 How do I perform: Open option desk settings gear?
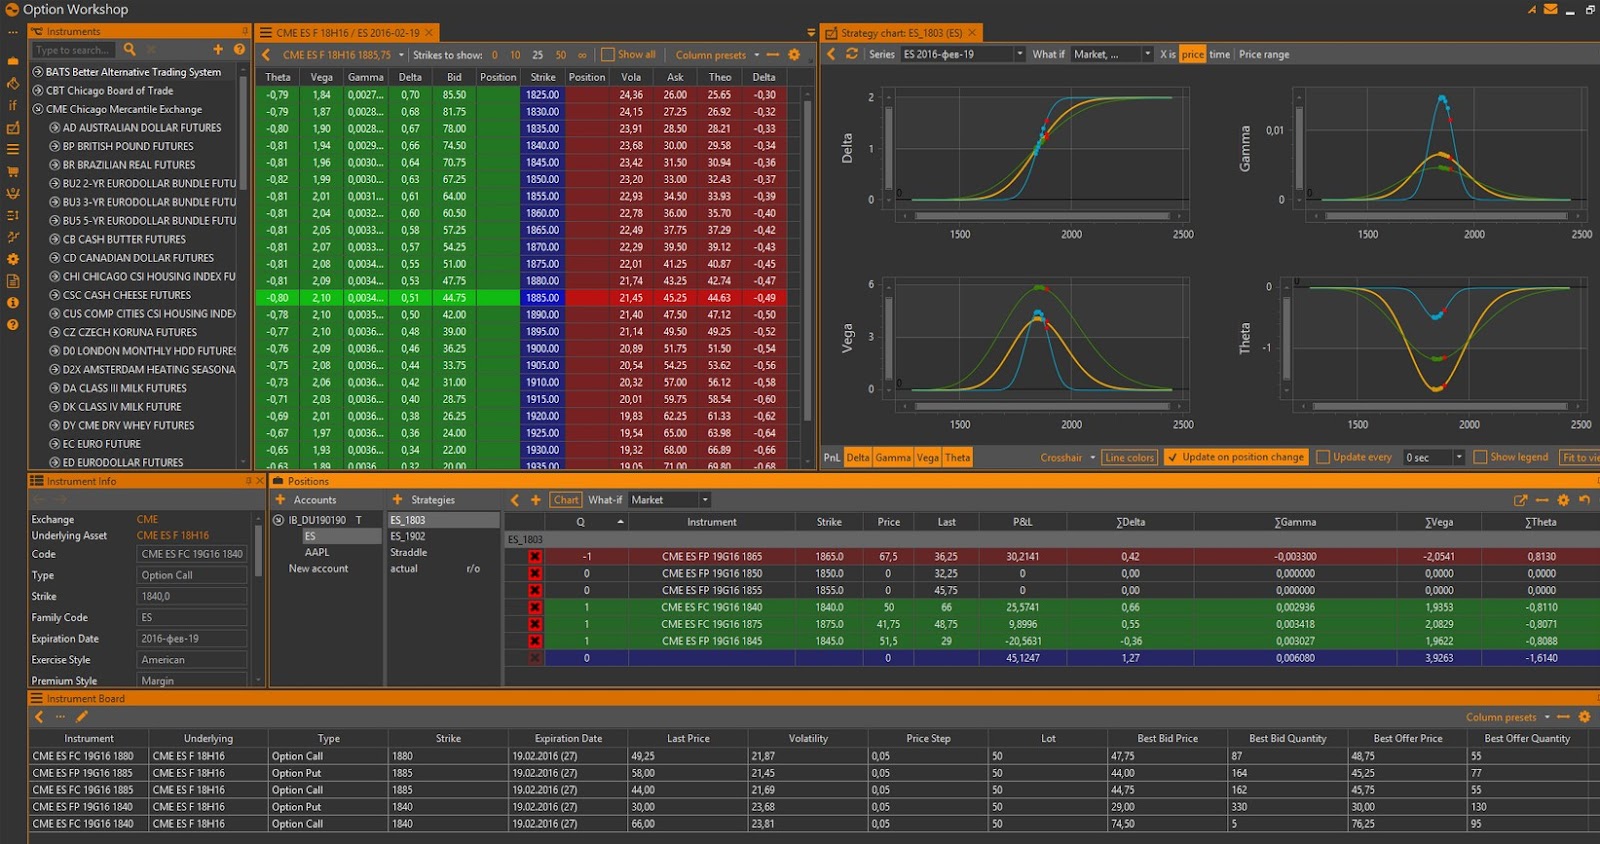coord(794,55)
